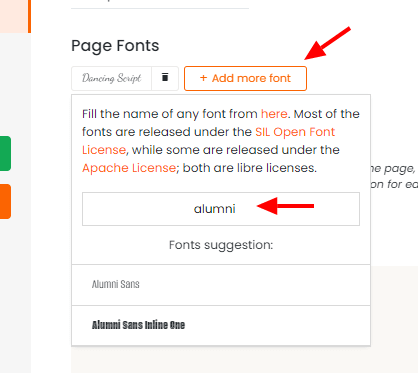This screenshot has height=373, width=418.
Task: Focus the font name field containing 'alumni'
Action: click(221, 209)
